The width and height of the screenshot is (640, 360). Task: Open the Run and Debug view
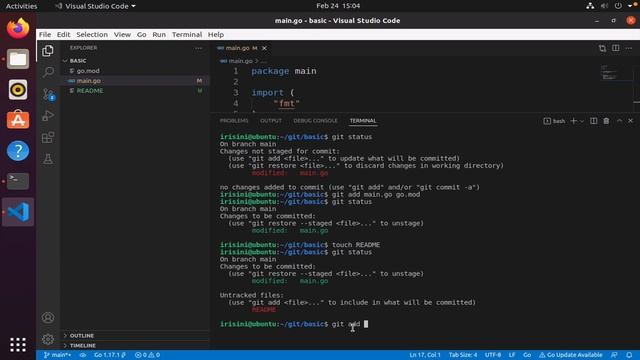48,116
